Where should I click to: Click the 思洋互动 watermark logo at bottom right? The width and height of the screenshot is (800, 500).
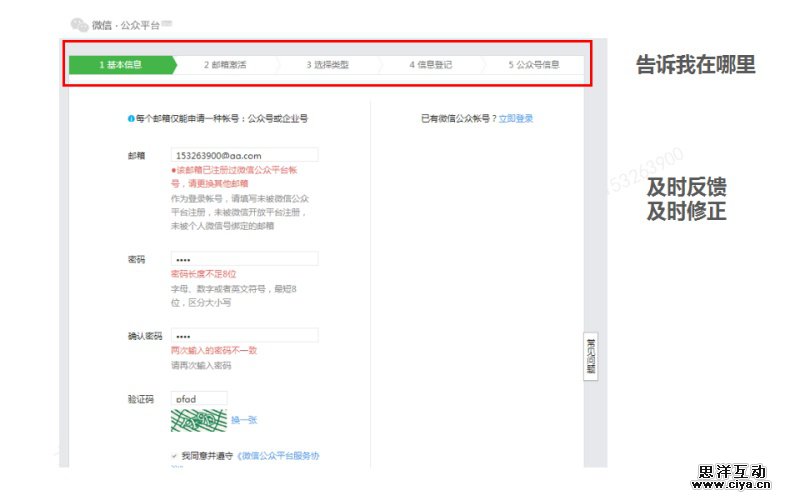(x=732, y=477)
